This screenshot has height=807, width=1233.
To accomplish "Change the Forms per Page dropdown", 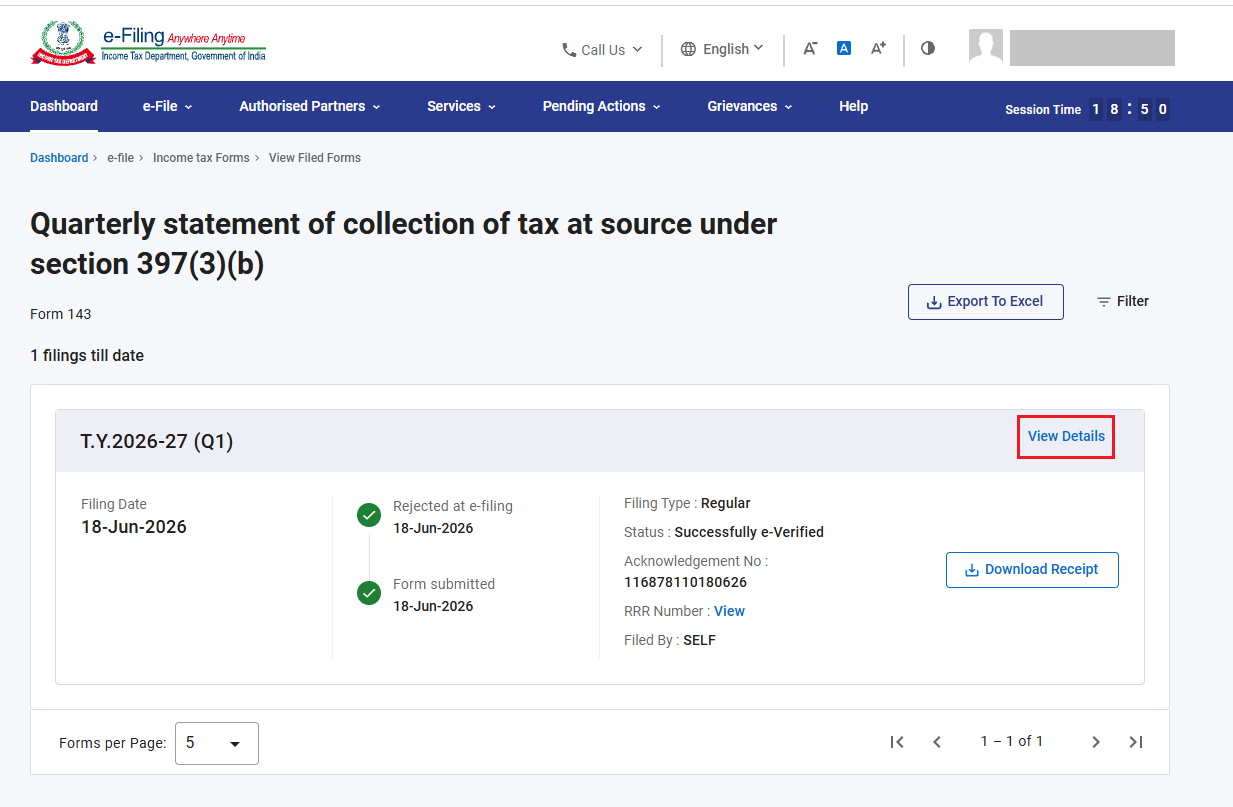I will (217, 743).
